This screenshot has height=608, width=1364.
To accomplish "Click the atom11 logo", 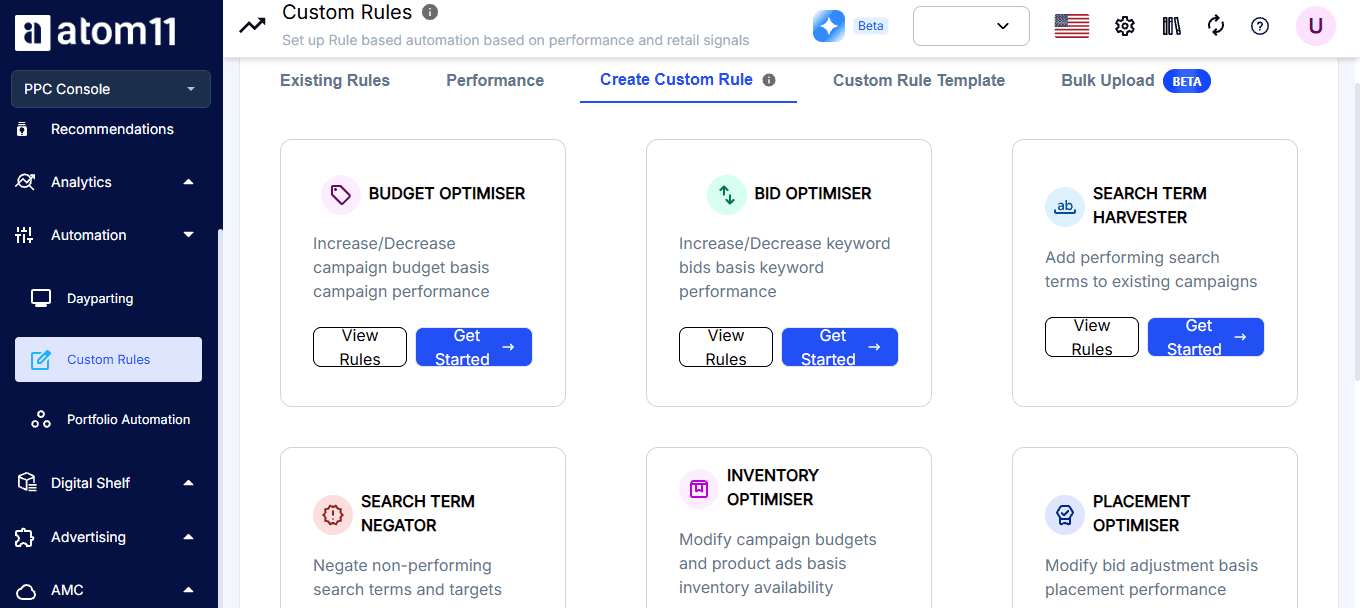I will 96,32.
